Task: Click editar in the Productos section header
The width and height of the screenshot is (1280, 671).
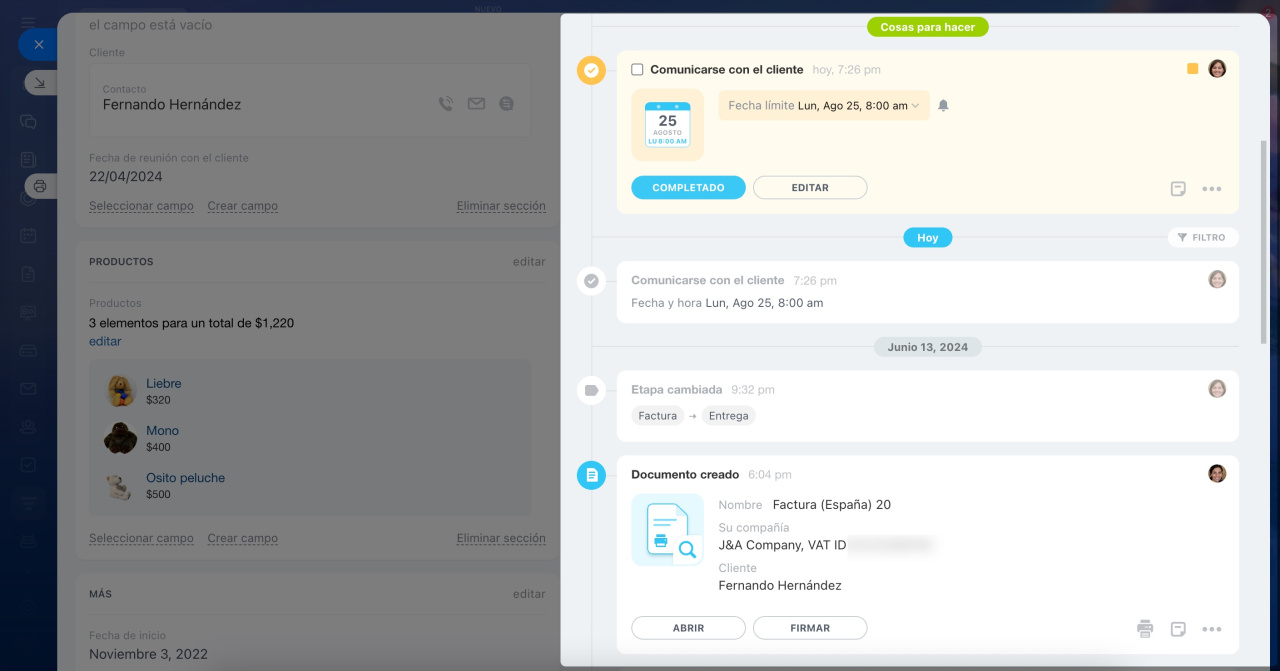Action: pos(529,262)
